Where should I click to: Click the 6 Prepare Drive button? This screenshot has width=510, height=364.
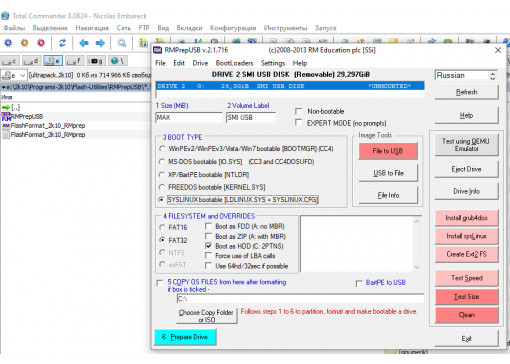(x=185, y=337)
